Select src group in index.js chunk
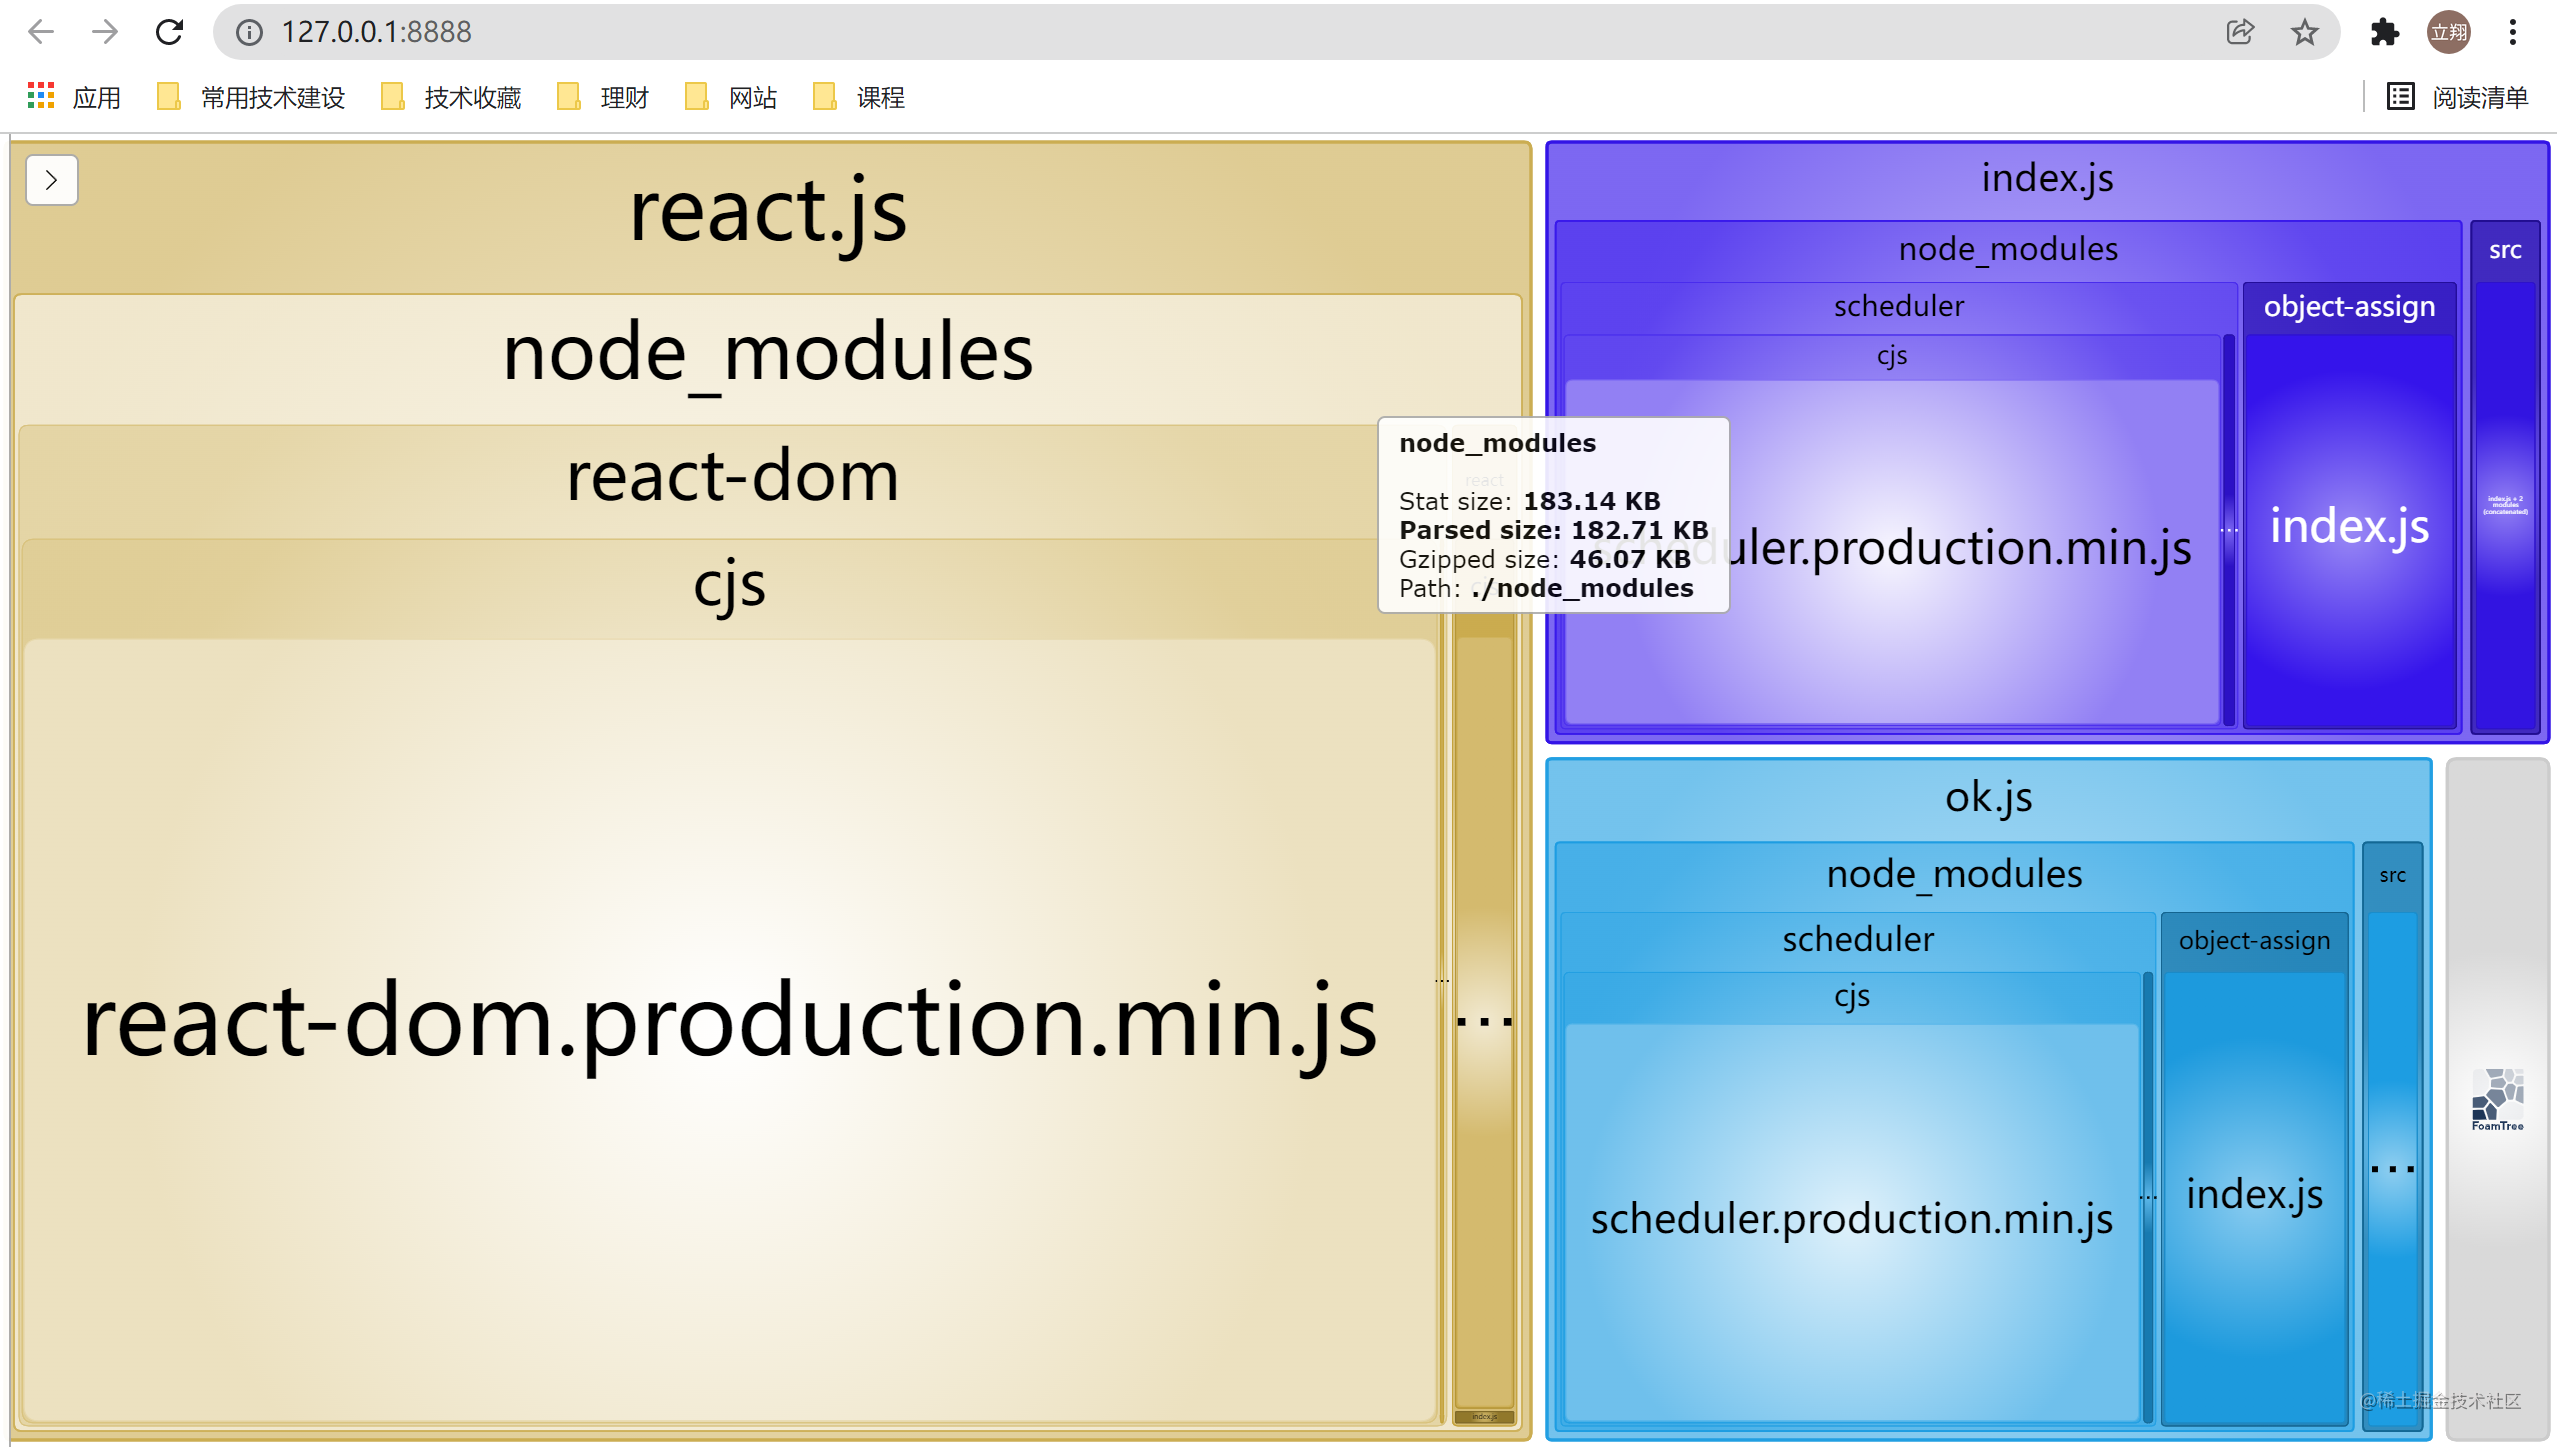This screenshot has height=1447, width=2557. pos(2504,250)
